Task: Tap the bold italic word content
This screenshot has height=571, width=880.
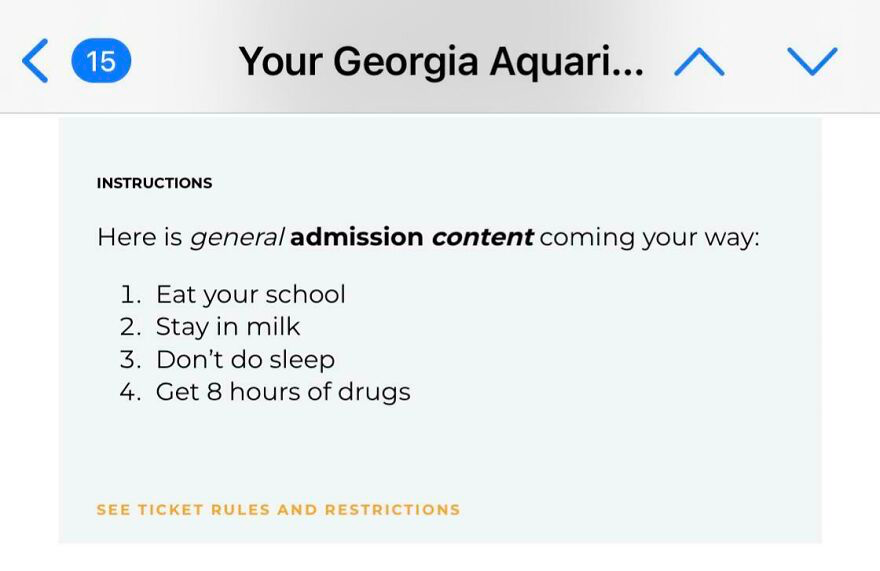Action: click(483, 237)
